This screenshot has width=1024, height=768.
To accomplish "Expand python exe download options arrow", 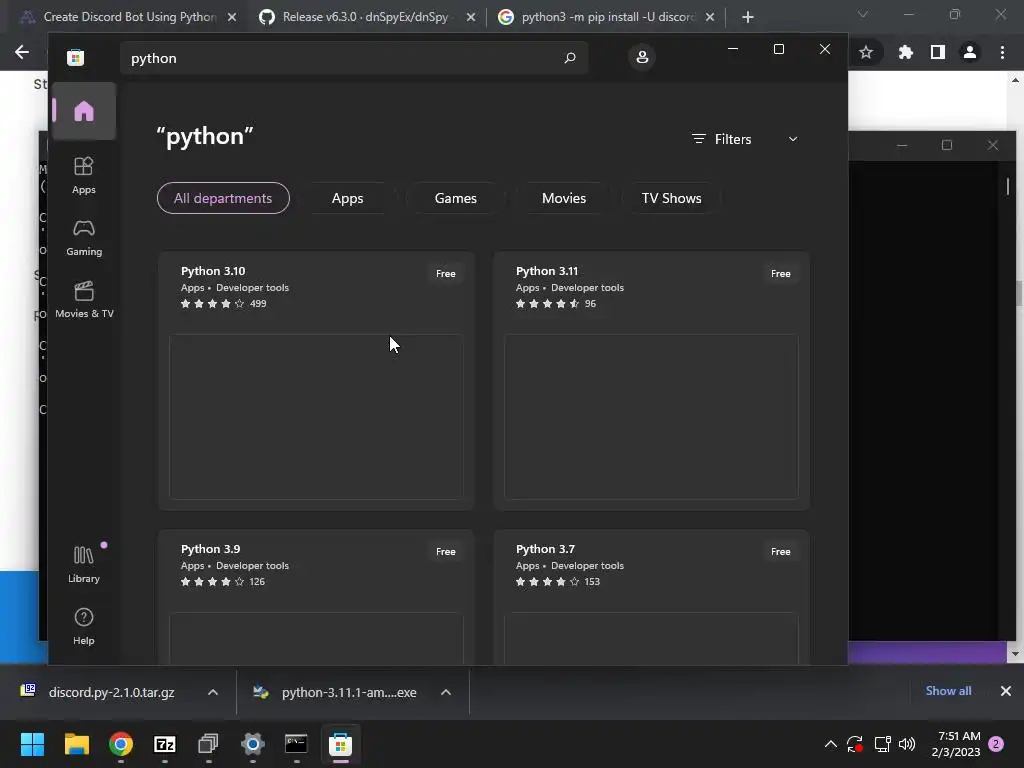I will pyautogui.click(x=446, y=692).
